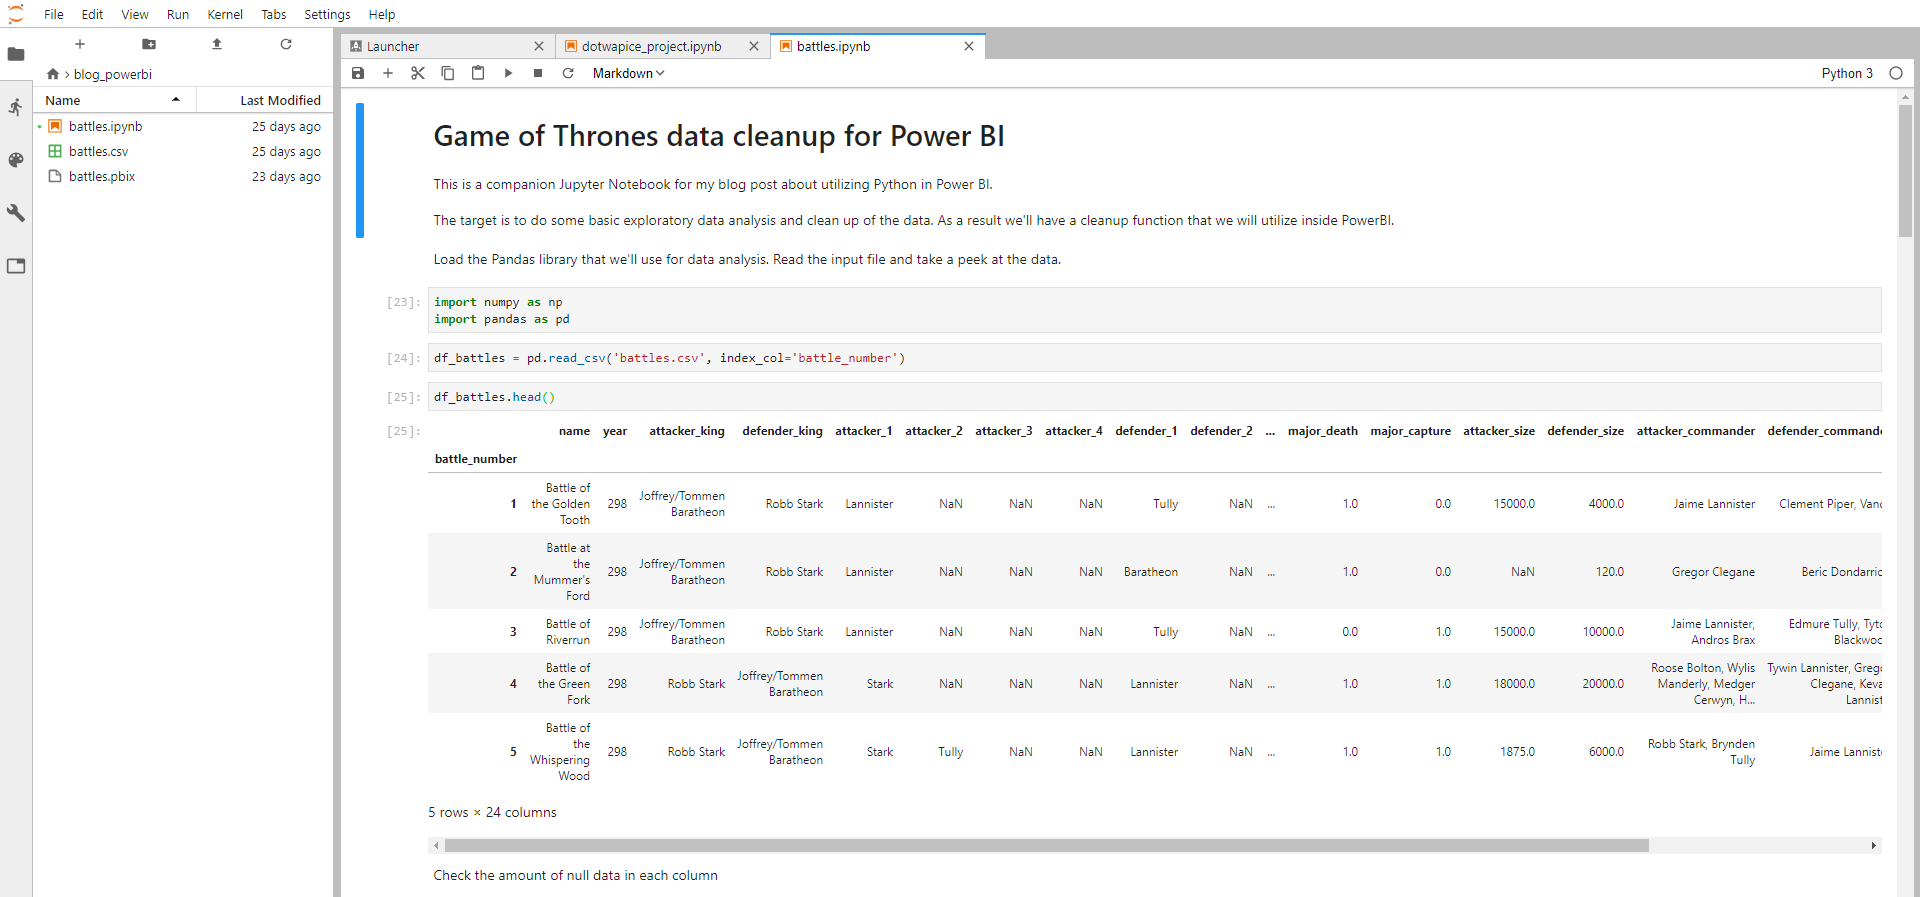Click the Python 3 kernel name
Screen dimensions: 1920x897
[x=1847, y=73]
